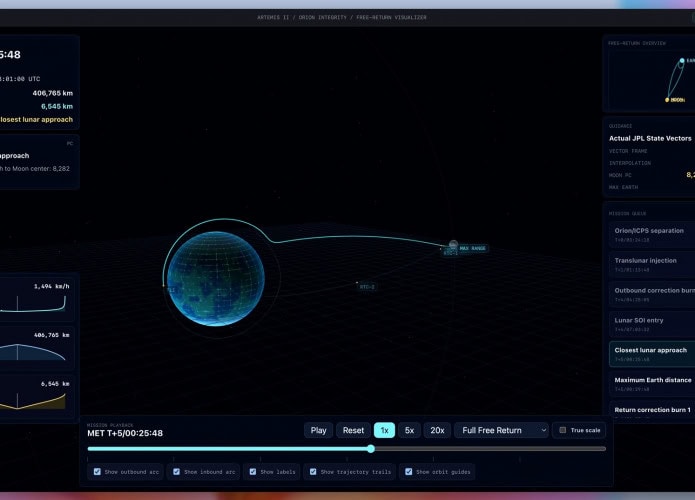
Task: Click the mission timeline slider handle
Action: pos(371,449)
